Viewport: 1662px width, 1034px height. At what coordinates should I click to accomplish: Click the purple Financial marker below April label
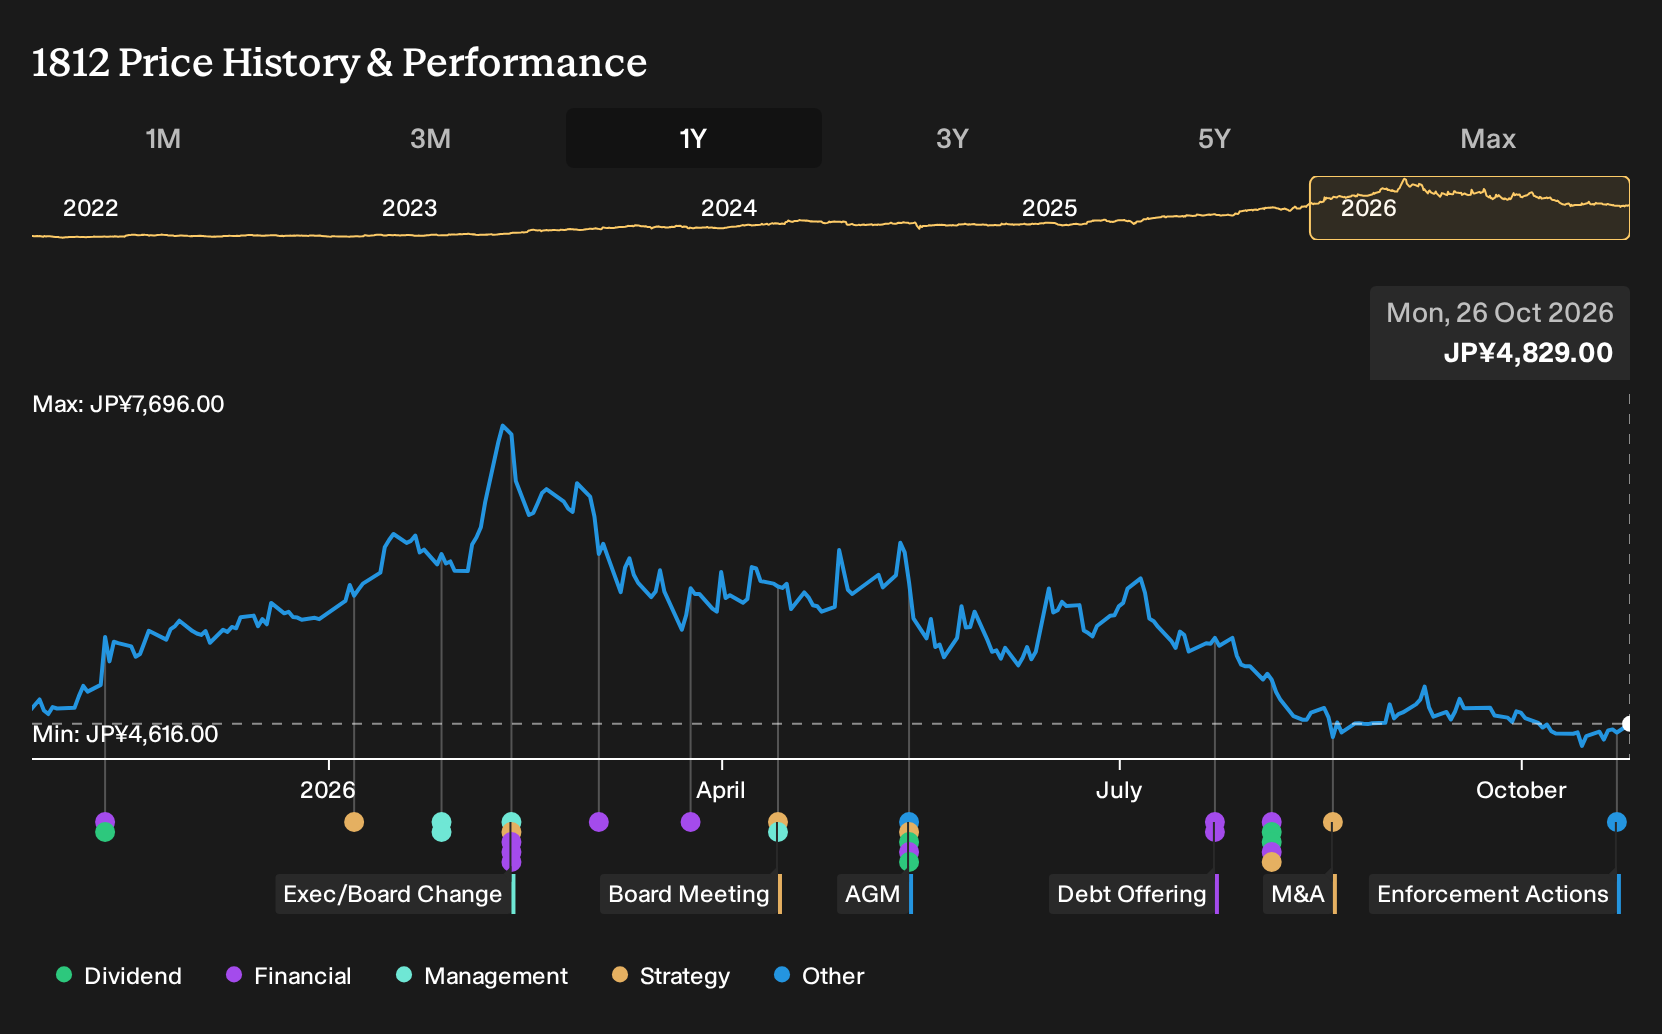coord(690,822)
